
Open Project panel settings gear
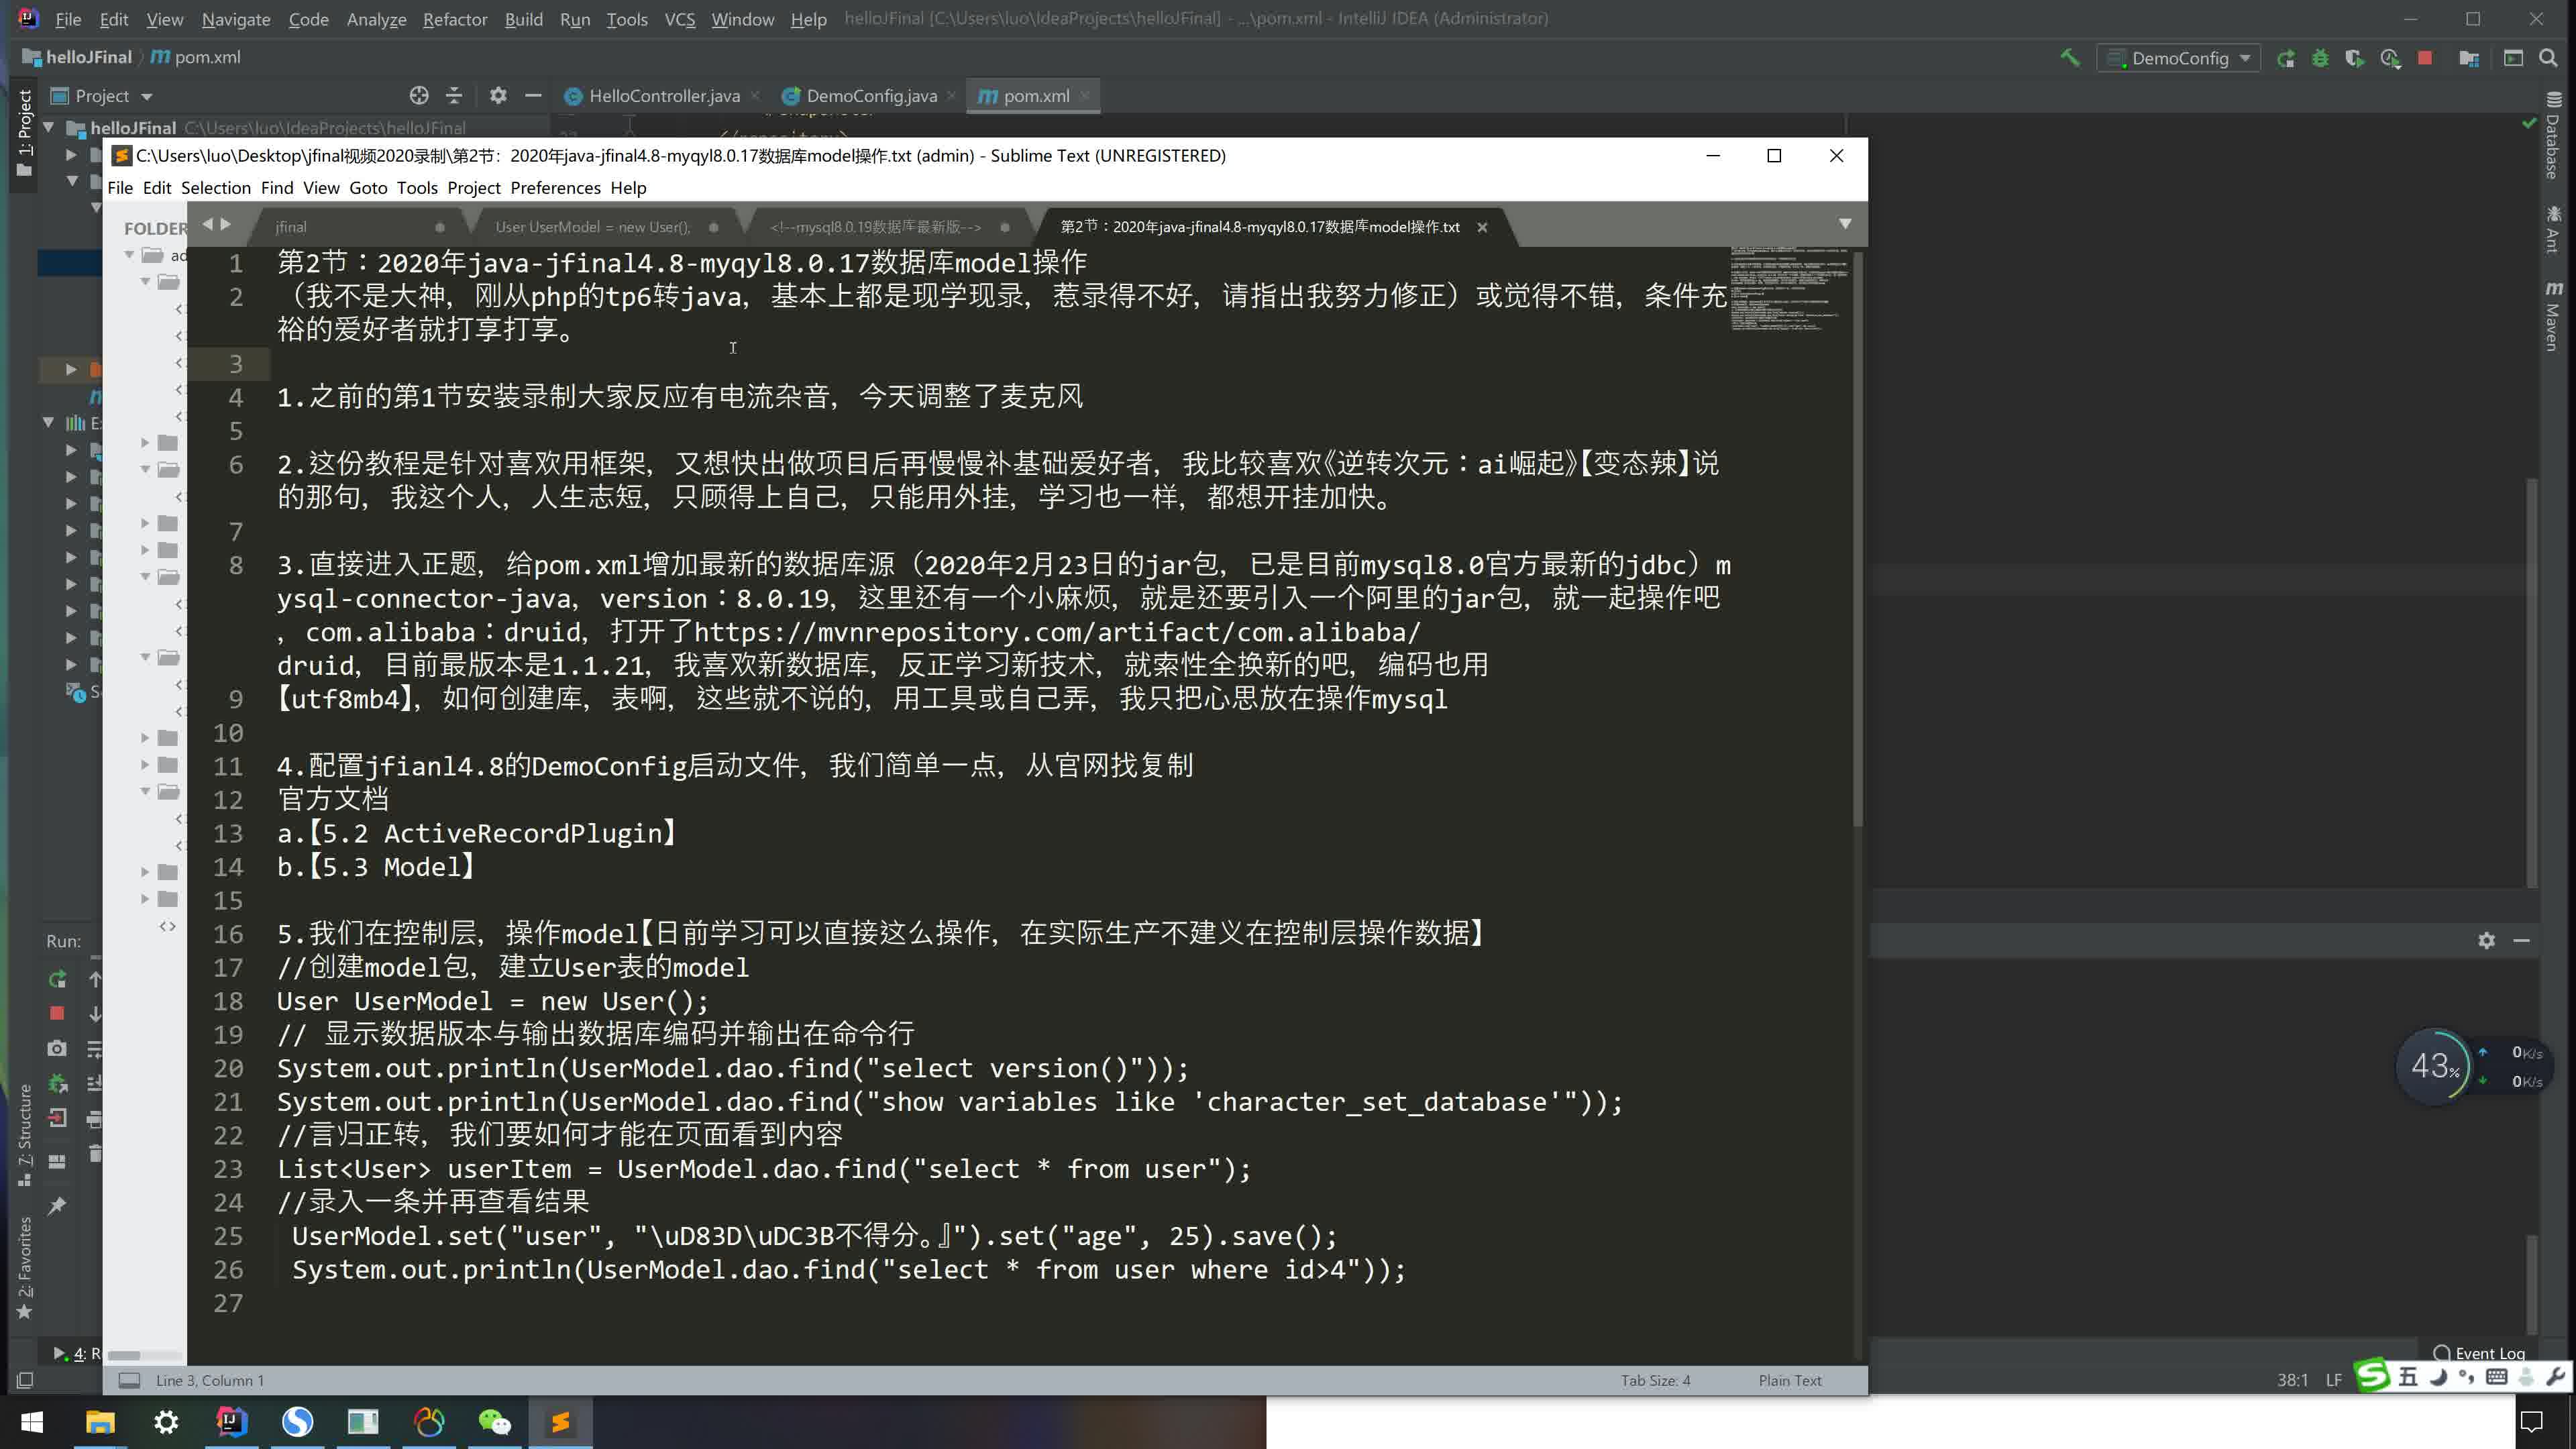pyautogui.click(x=498, y=96)
